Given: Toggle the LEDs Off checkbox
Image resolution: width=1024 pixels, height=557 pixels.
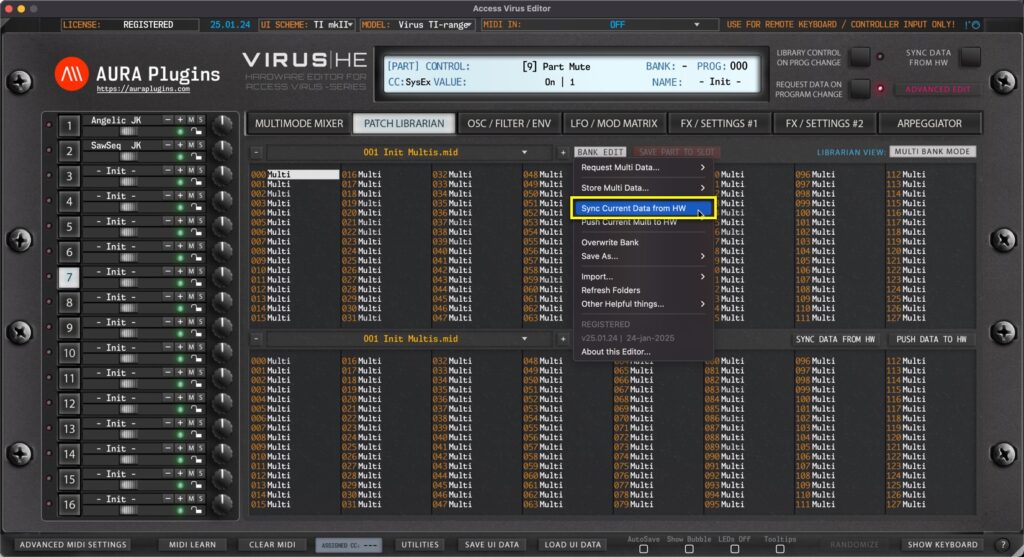Looking at the screenshot, I should [735, 549].
